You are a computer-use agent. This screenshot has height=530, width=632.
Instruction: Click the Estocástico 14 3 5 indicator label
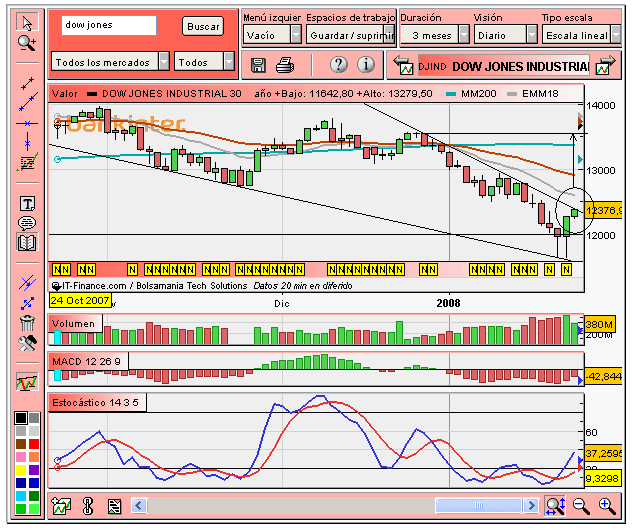[97, 403]
